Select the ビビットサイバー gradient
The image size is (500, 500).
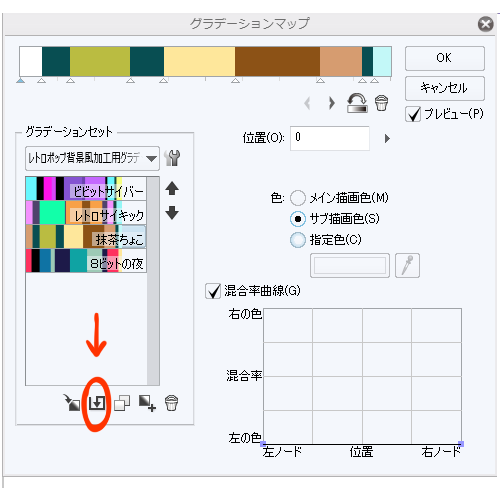(86, 189)
